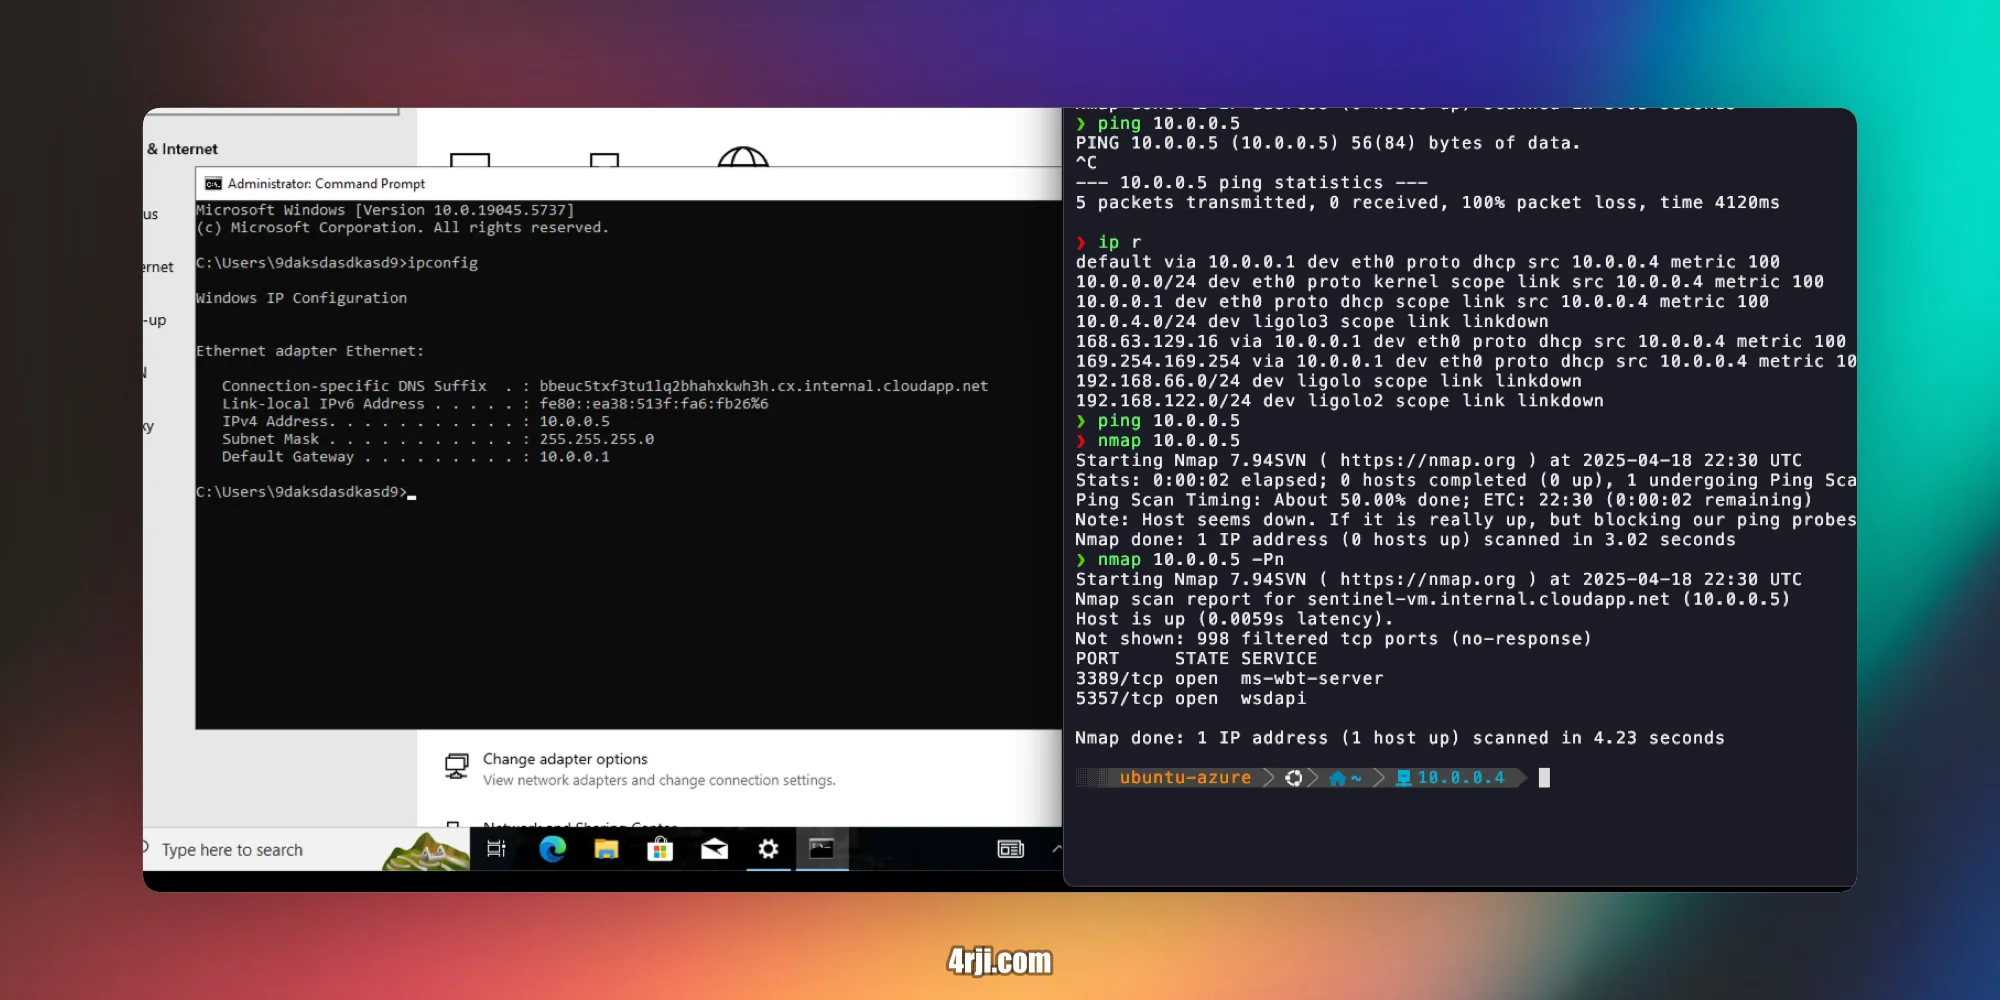Click the Change adapter options icon
The width and height of the screenshot is (2000, 1000).
pos(457,767)
